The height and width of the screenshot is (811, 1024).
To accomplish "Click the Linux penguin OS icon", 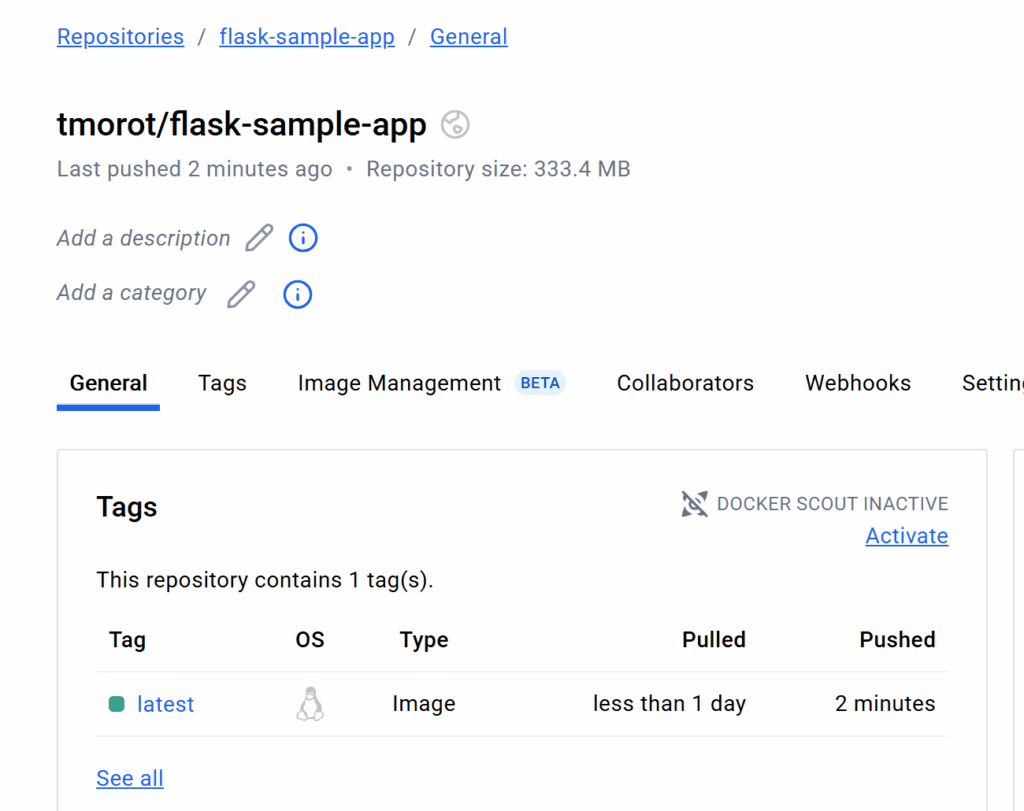I will click(310, 704).
